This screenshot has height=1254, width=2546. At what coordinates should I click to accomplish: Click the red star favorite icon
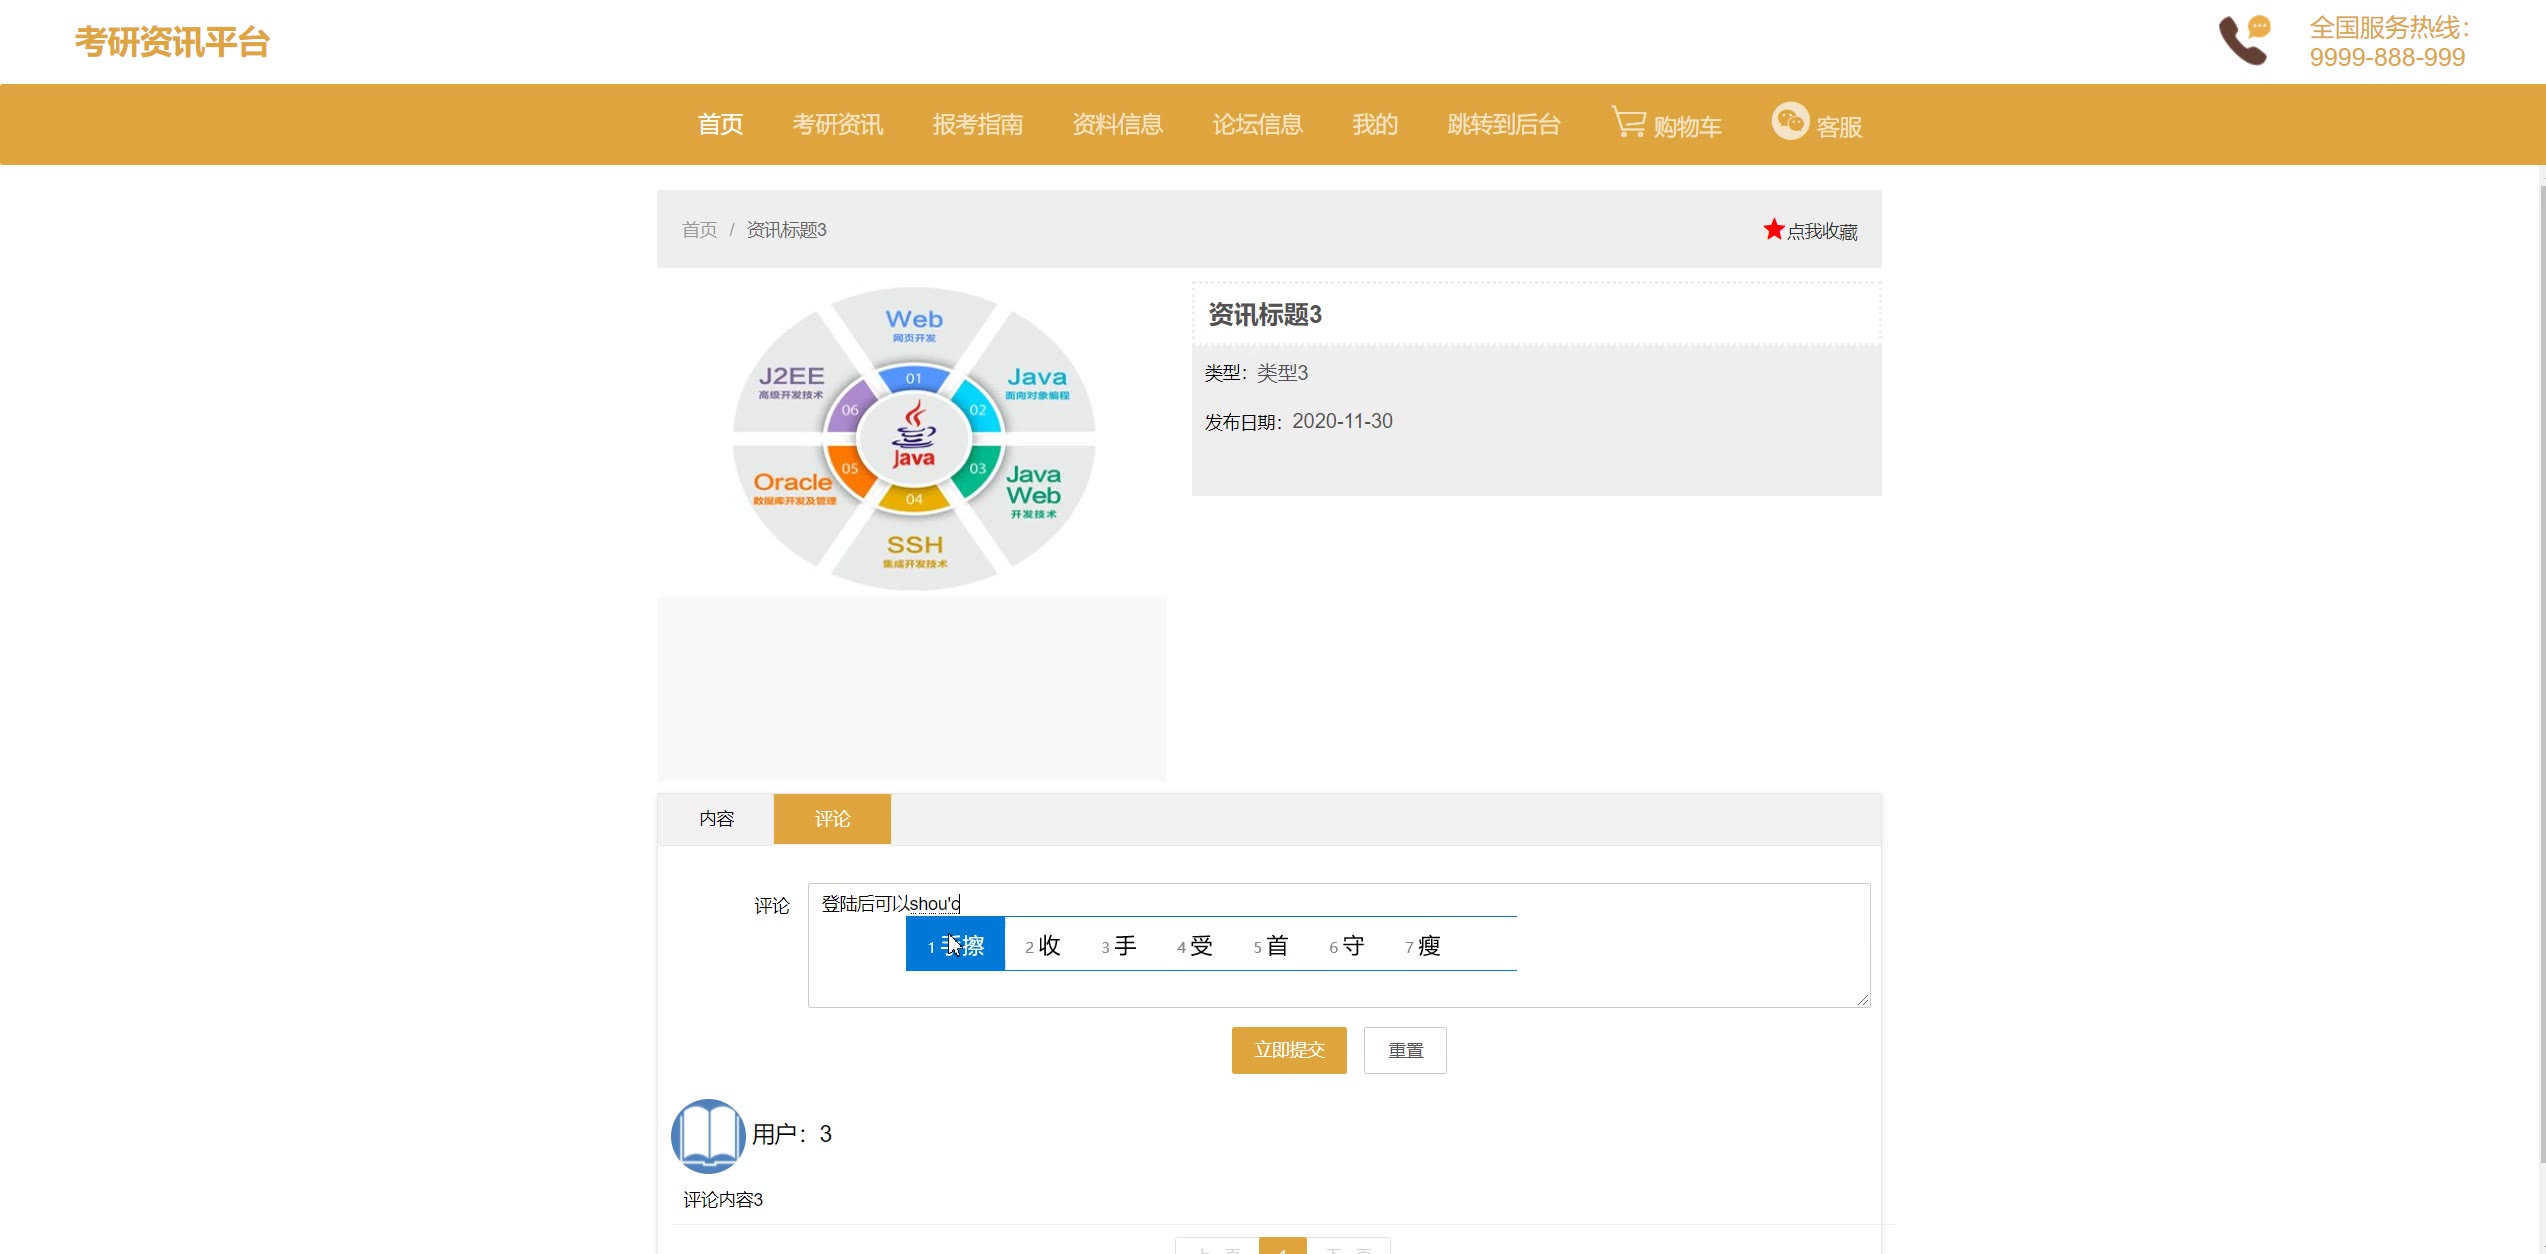tap(1773, 230)
